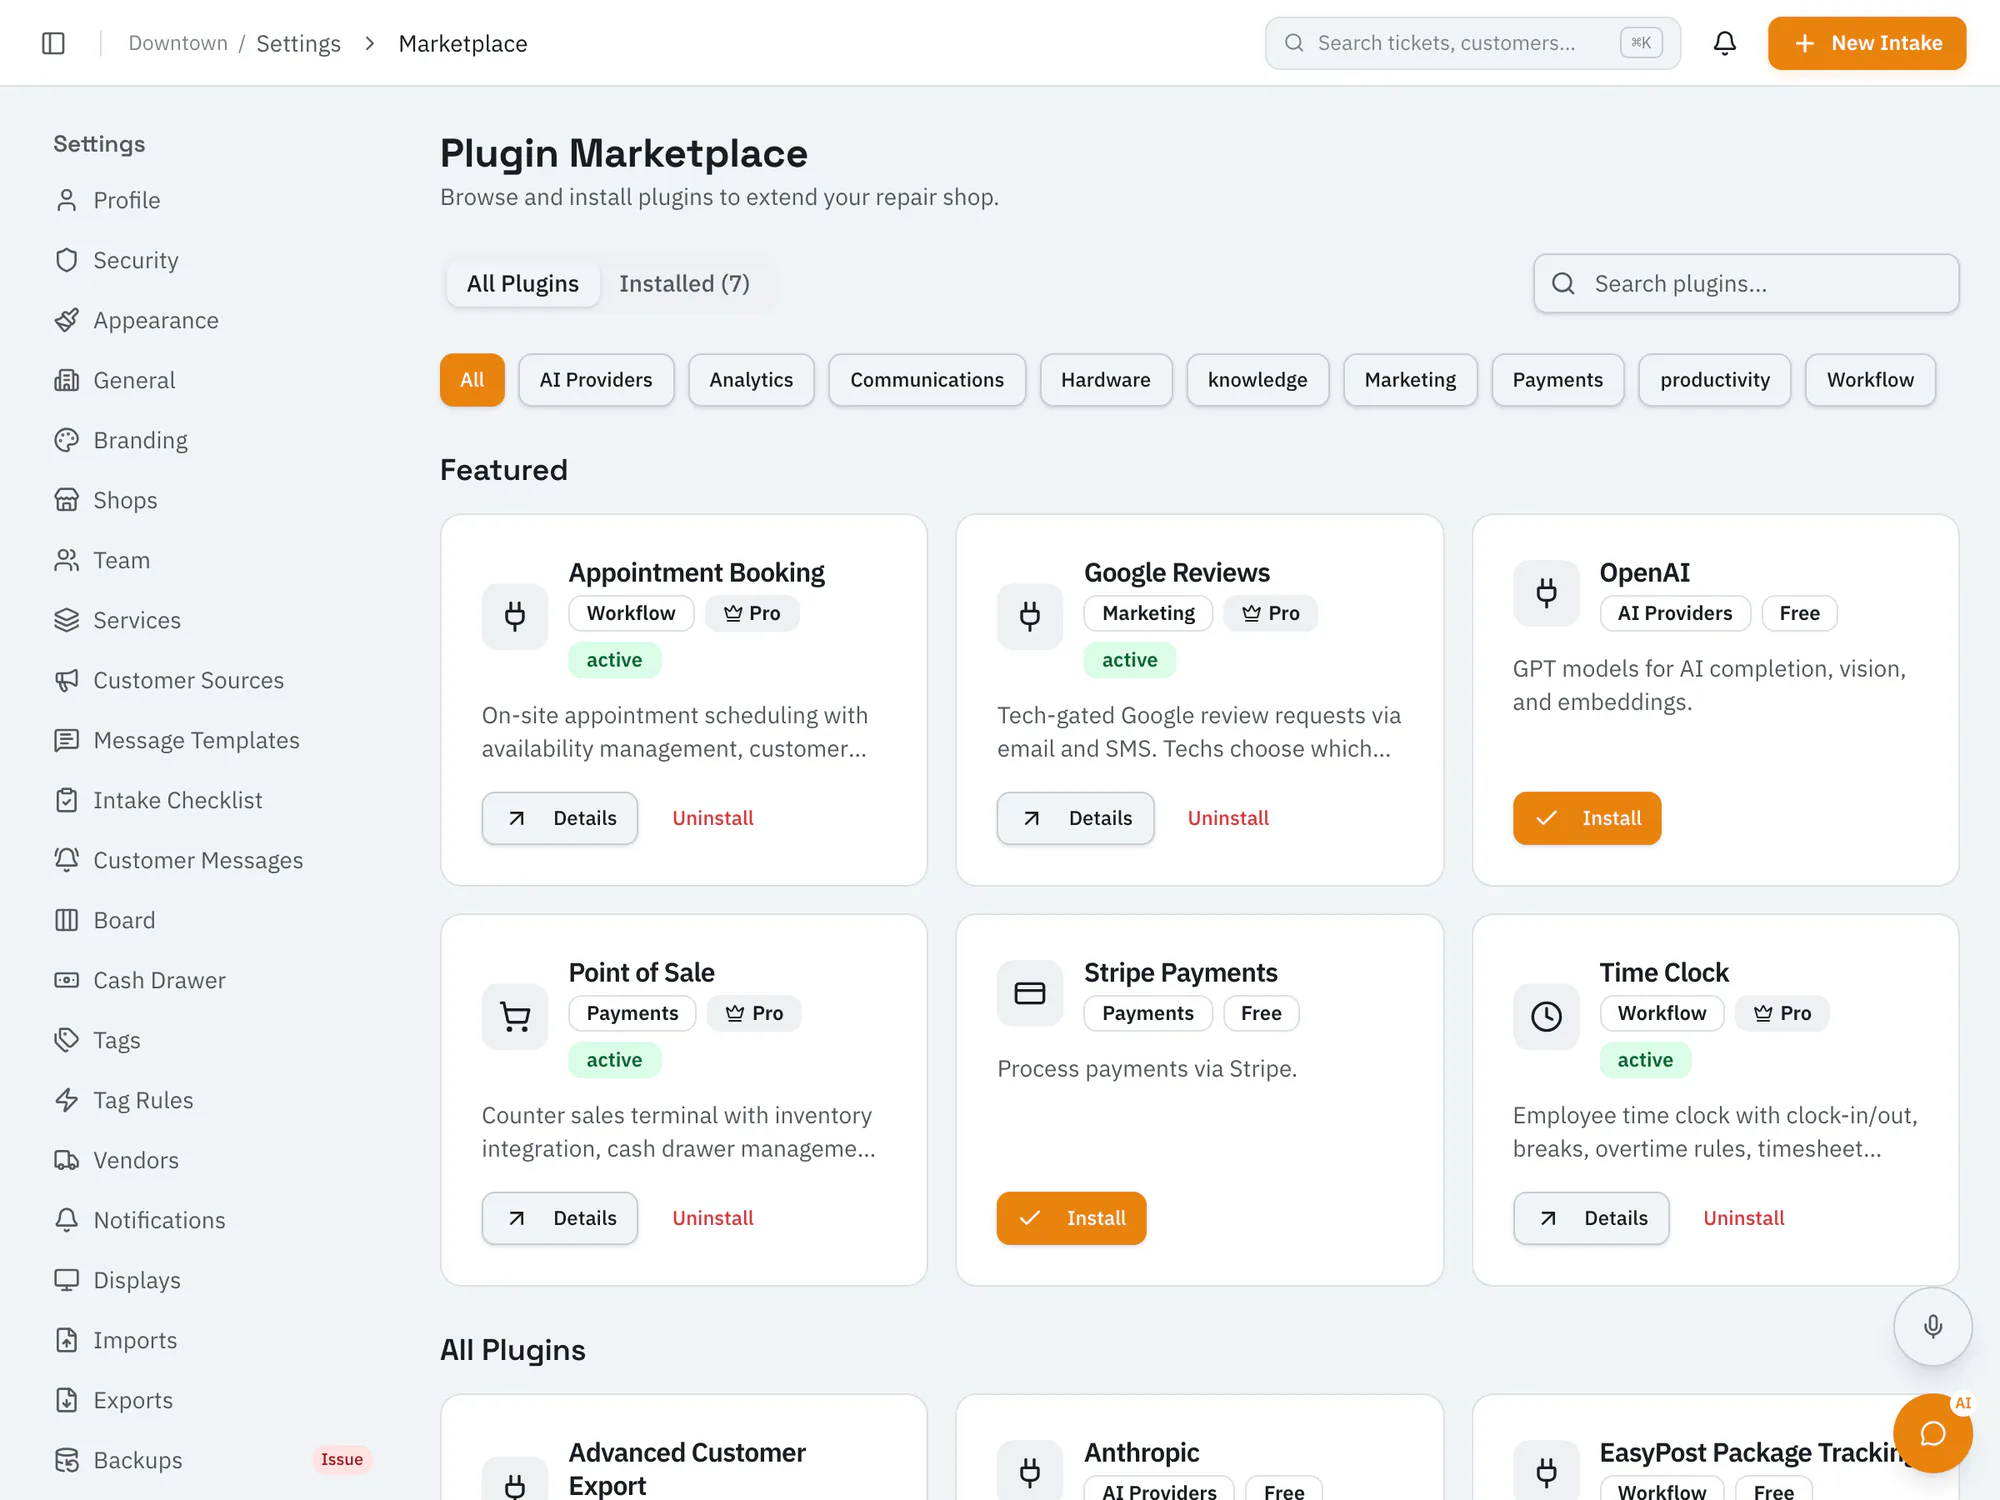Filter by AI Providers category
The image size is (2000, 1500).
[x=596, y=380]
